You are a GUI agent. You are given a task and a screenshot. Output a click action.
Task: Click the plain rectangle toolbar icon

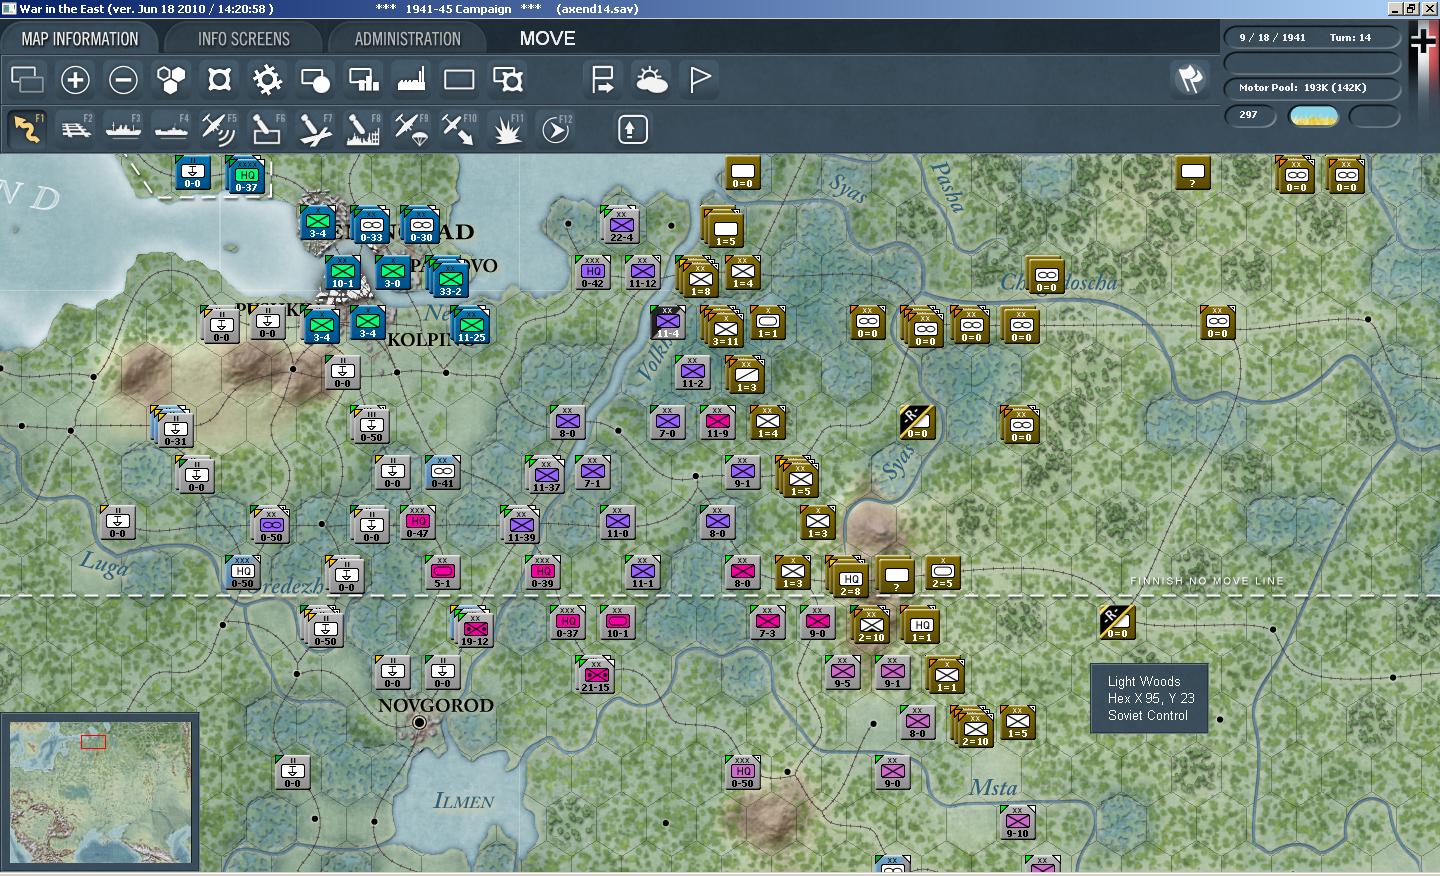tap(459, 79)
